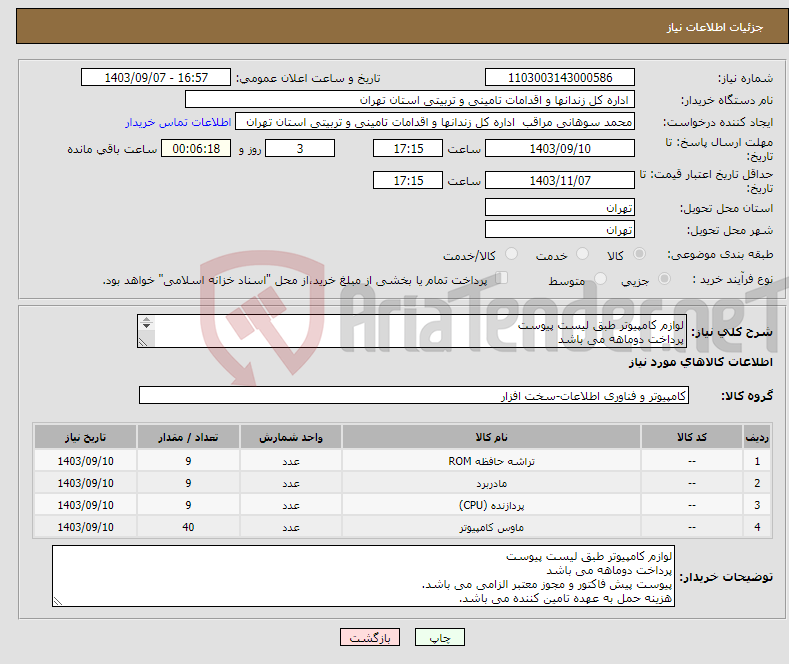Click the گروه کالا field
This screenshot has width=789, height=664.
click(x=414, y=395)
